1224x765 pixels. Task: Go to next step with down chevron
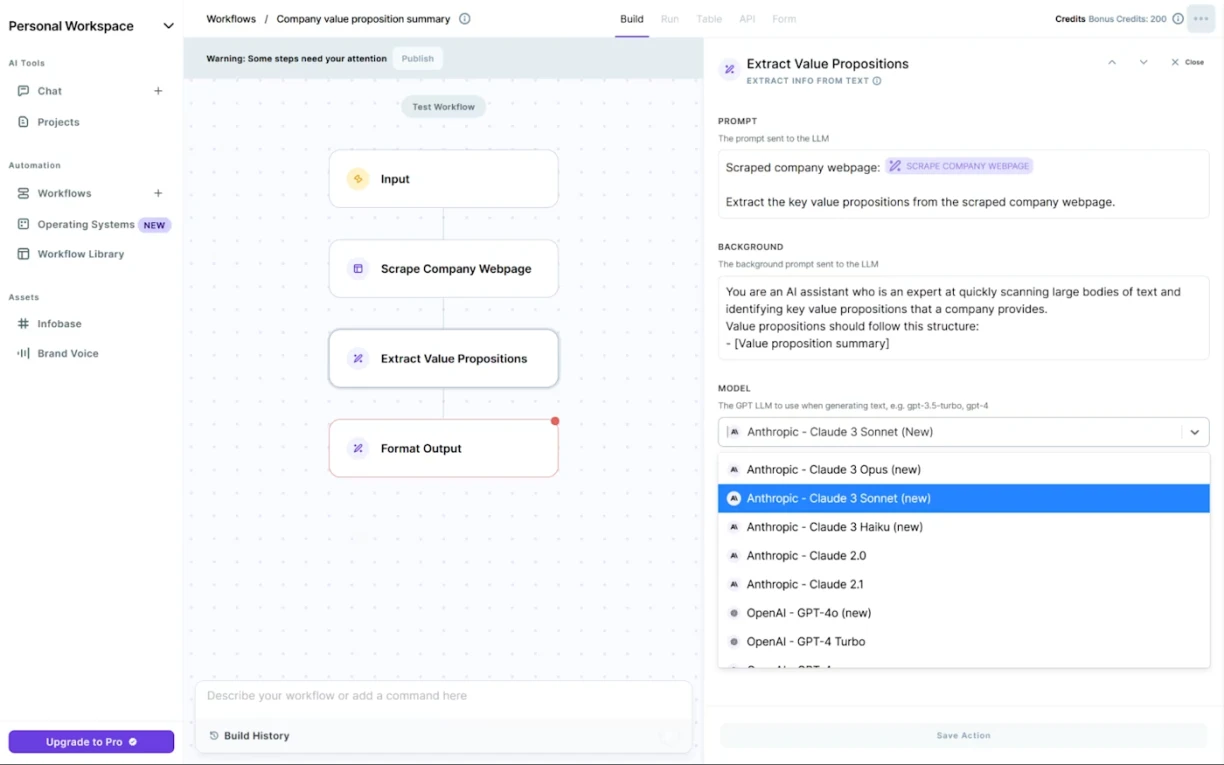click(x=1144, y=62)
